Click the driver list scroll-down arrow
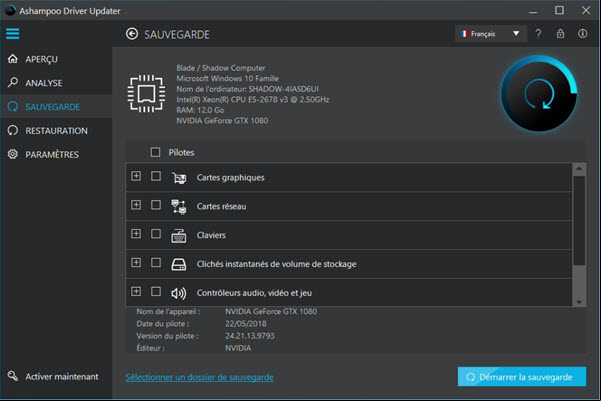Screen dimensions: 601x401 pos(579,302)
